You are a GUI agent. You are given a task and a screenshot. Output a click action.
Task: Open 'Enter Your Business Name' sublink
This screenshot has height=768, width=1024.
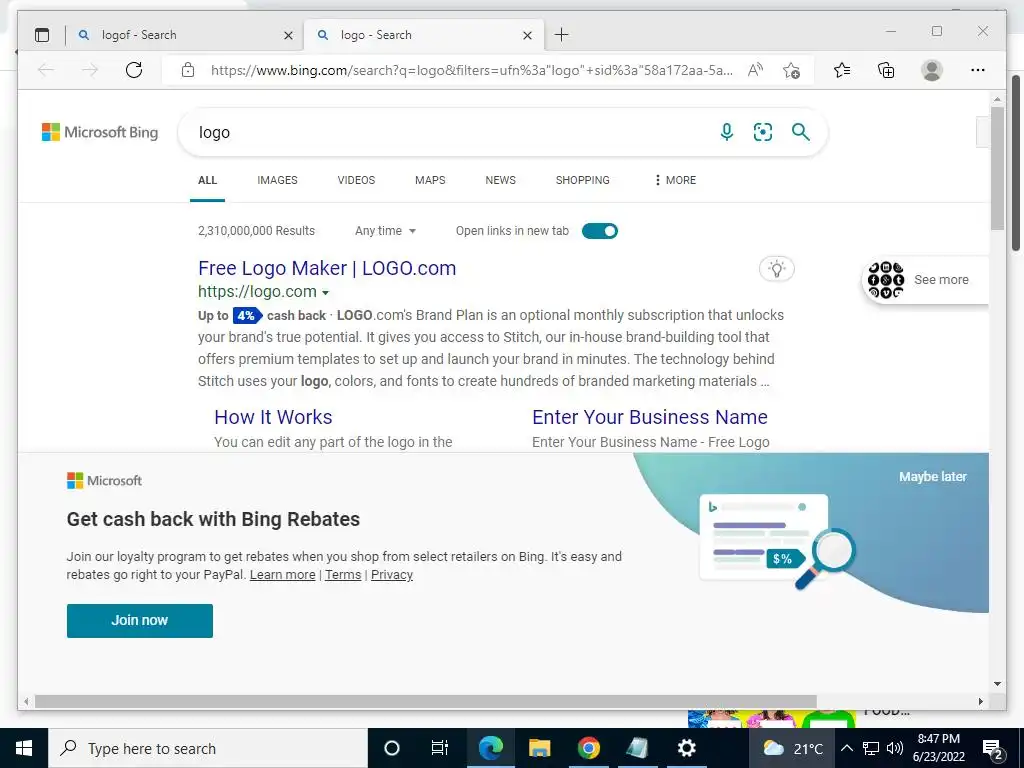point(650,417)
